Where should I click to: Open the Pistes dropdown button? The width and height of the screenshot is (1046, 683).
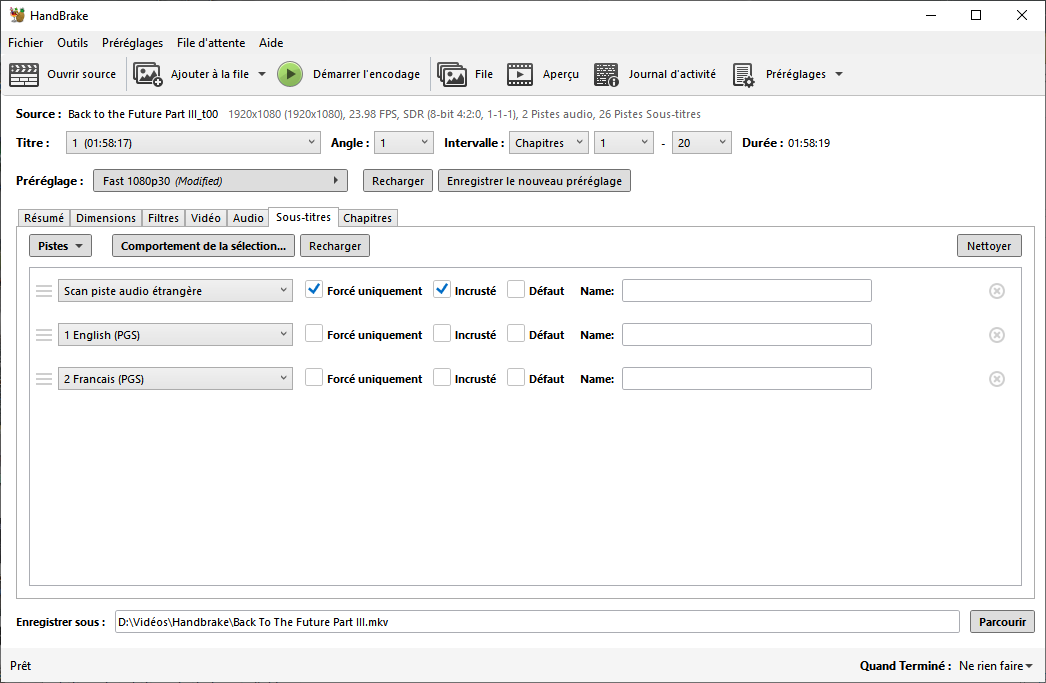(x=60, y=246)
